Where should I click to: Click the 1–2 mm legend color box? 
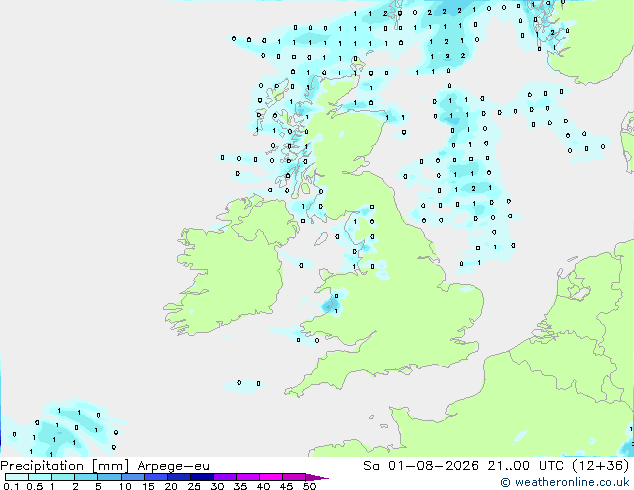tap(63, 477)
